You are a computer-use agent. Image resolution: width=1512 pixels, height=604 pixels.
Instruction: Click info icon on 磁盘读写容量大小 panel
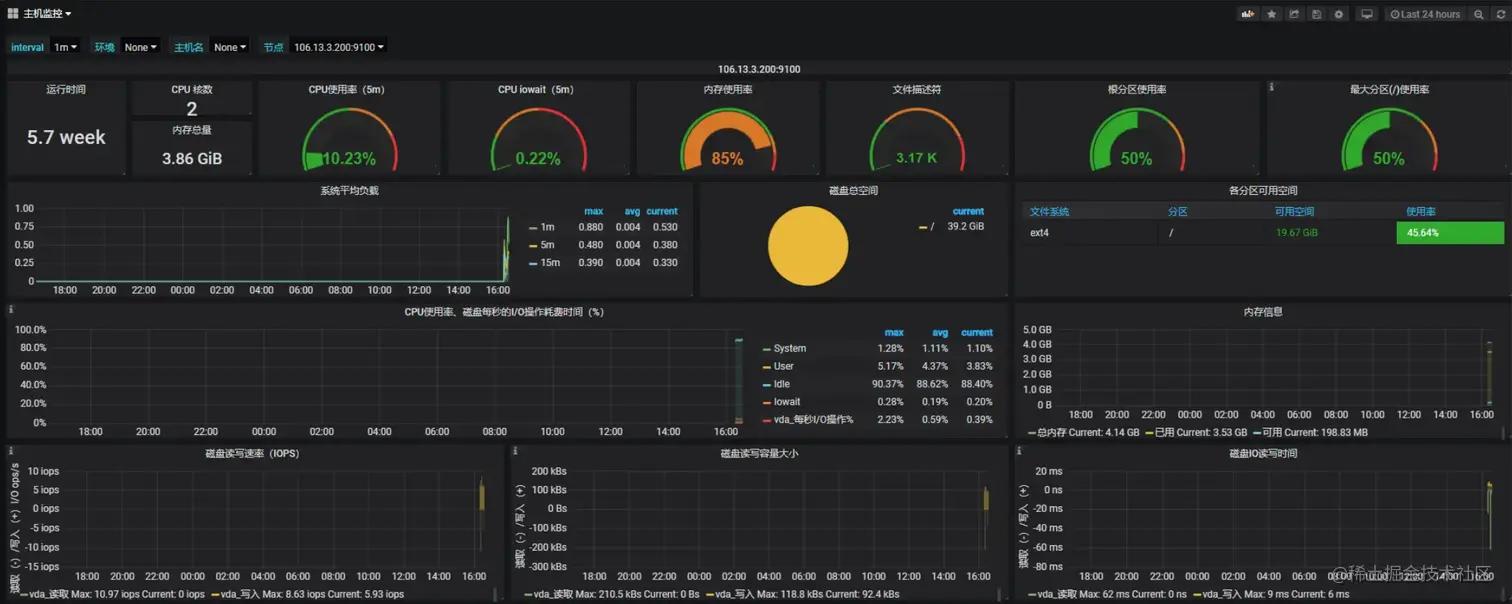click(x=515, y=451)
